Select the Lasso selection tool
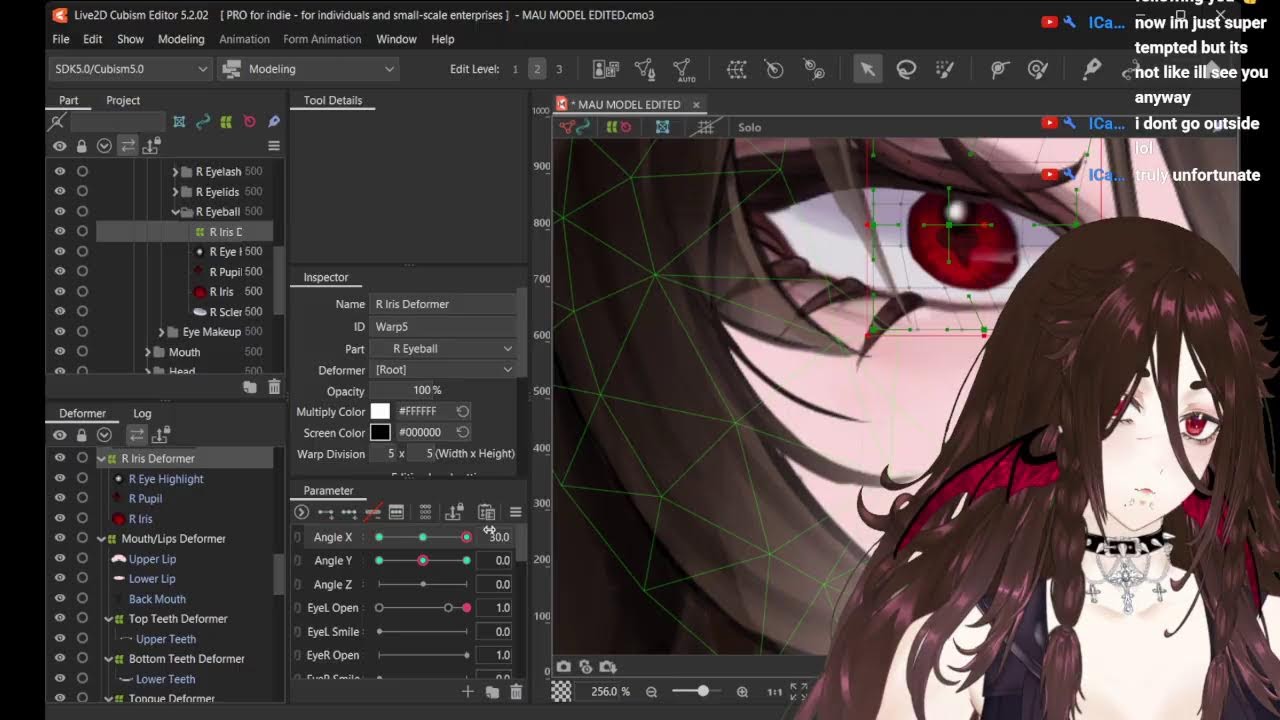1280x720 pixels. click(x=906, y=69)
